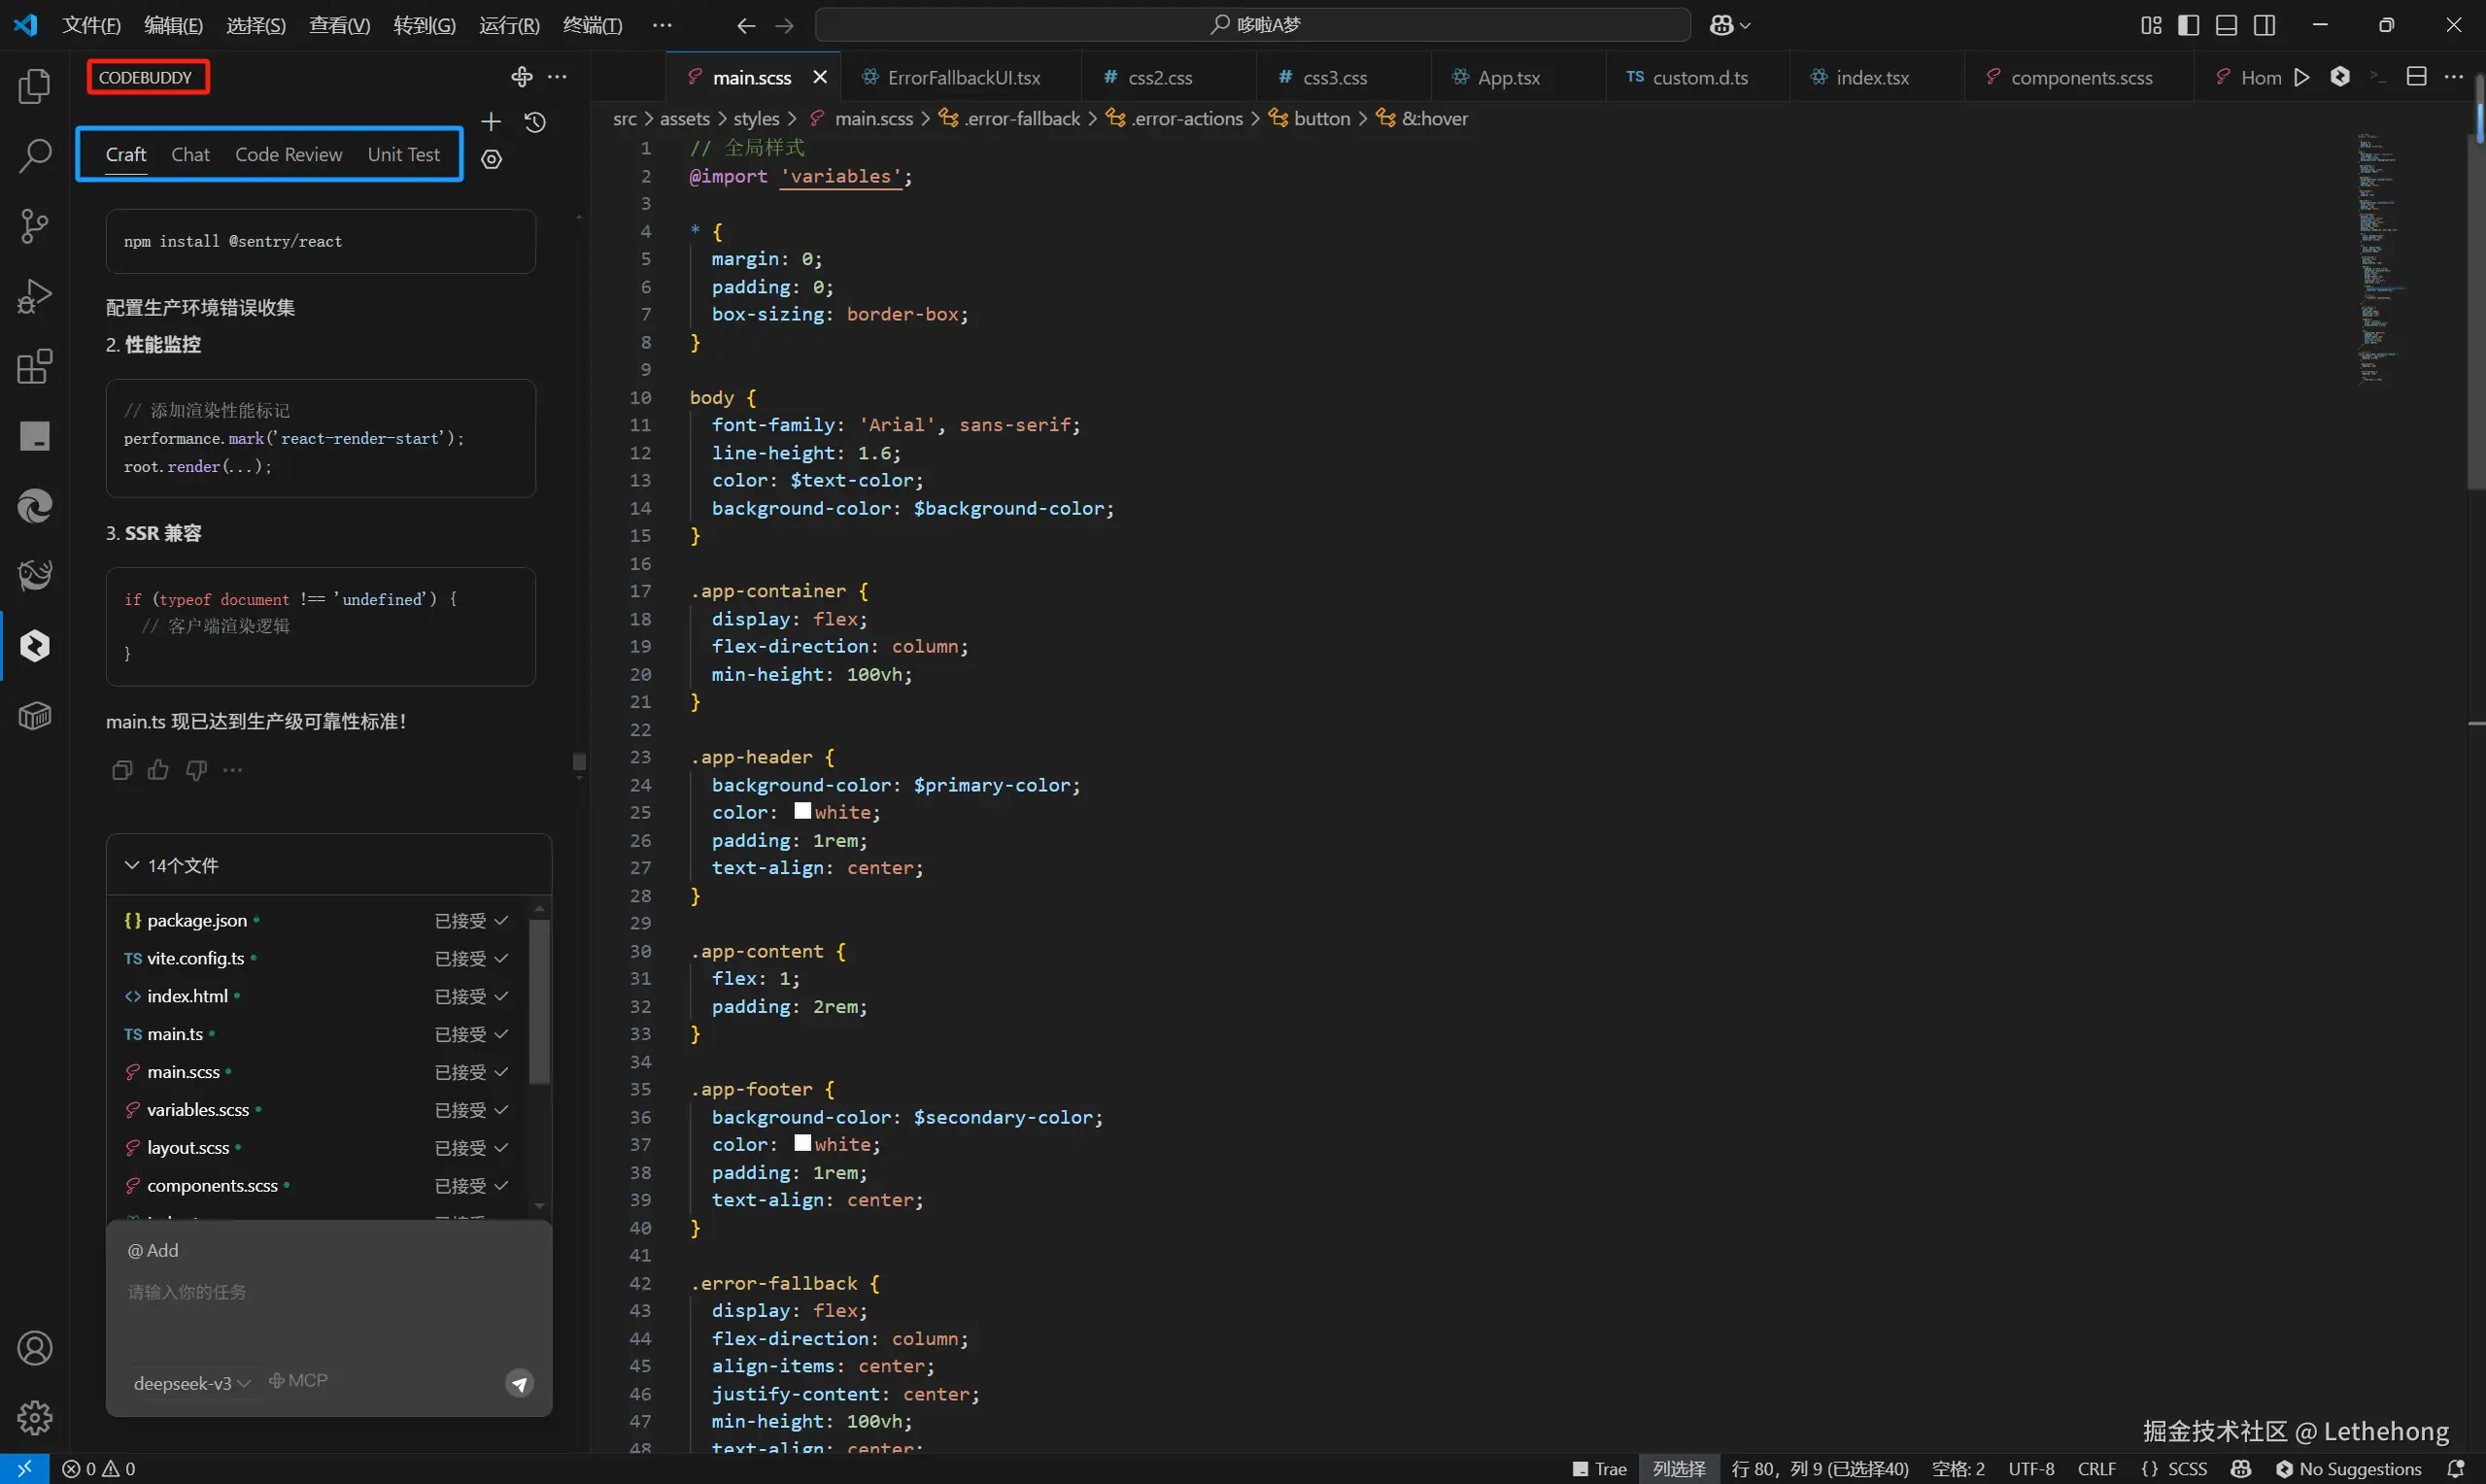Switch to the Unit Test tab
The height and width of the screenshot is (1484, 2486).
click(403, 154)
